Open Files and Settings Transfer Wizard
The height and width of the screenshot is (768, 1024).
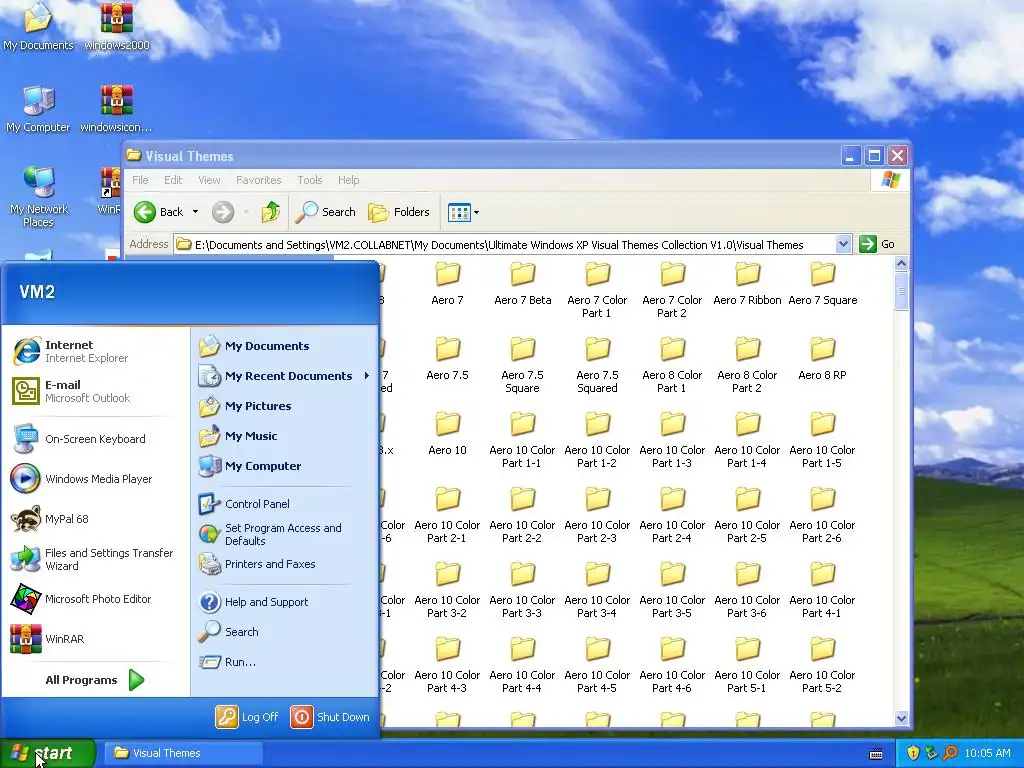point(91,559)
